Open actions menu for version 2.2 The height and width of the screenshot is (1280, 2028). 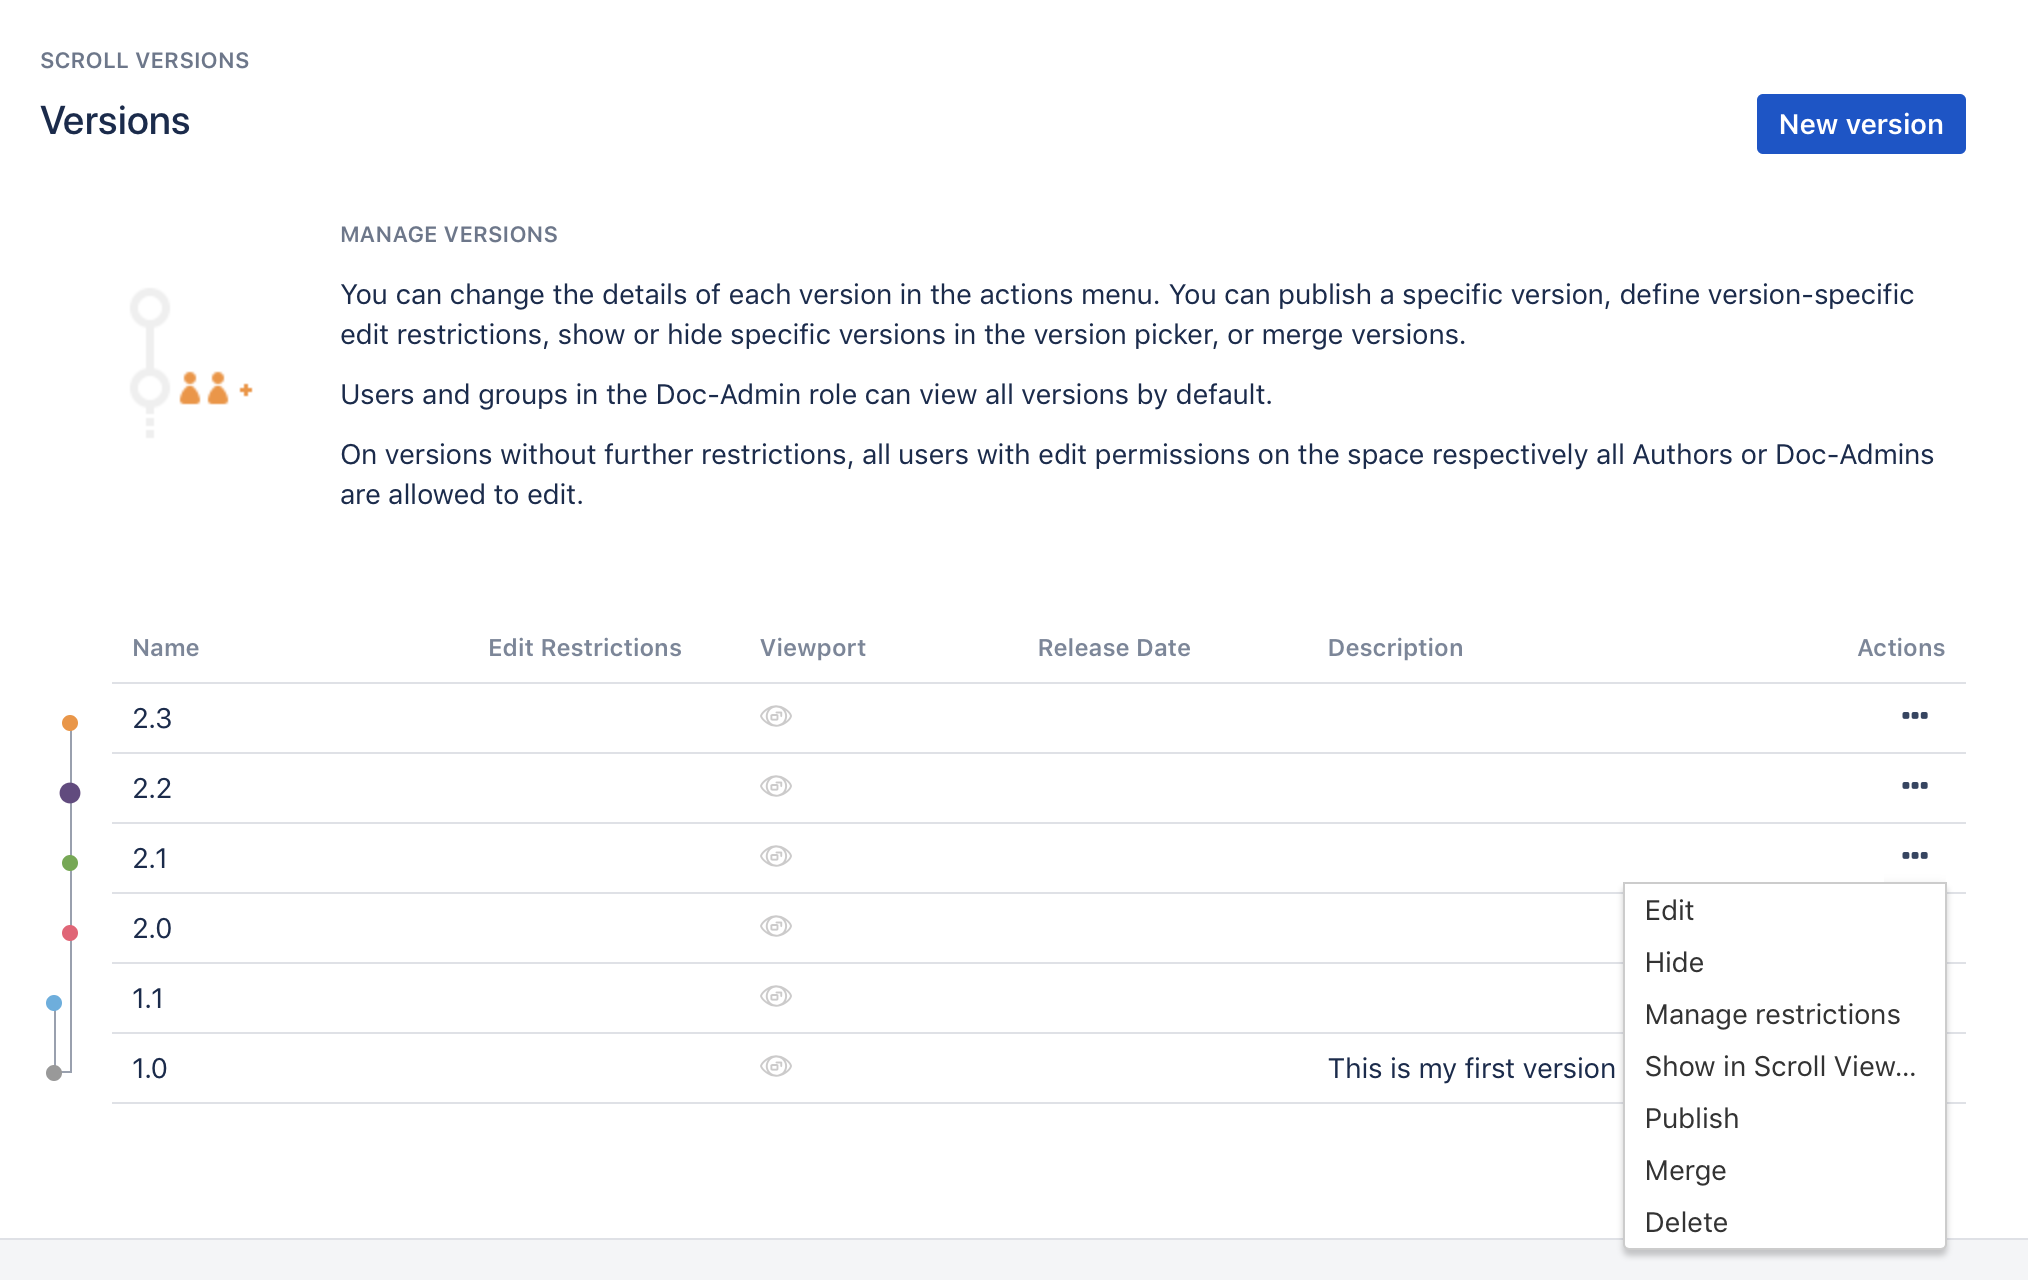pos(1914,786)
